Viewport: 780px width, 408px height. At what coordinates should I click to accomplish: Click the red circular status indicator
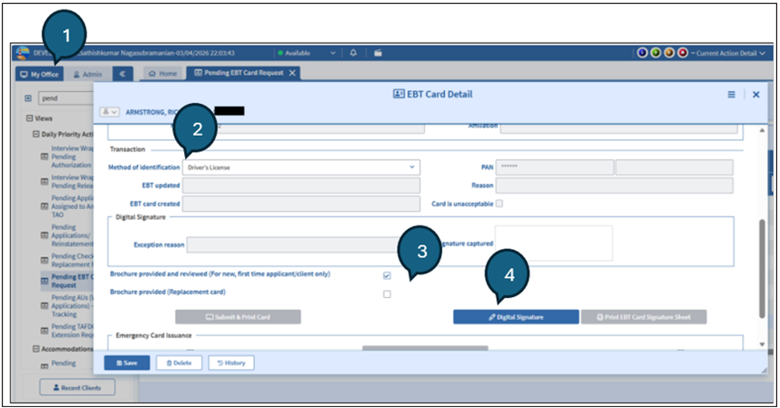pyautogui.click(x=682, y=53)
